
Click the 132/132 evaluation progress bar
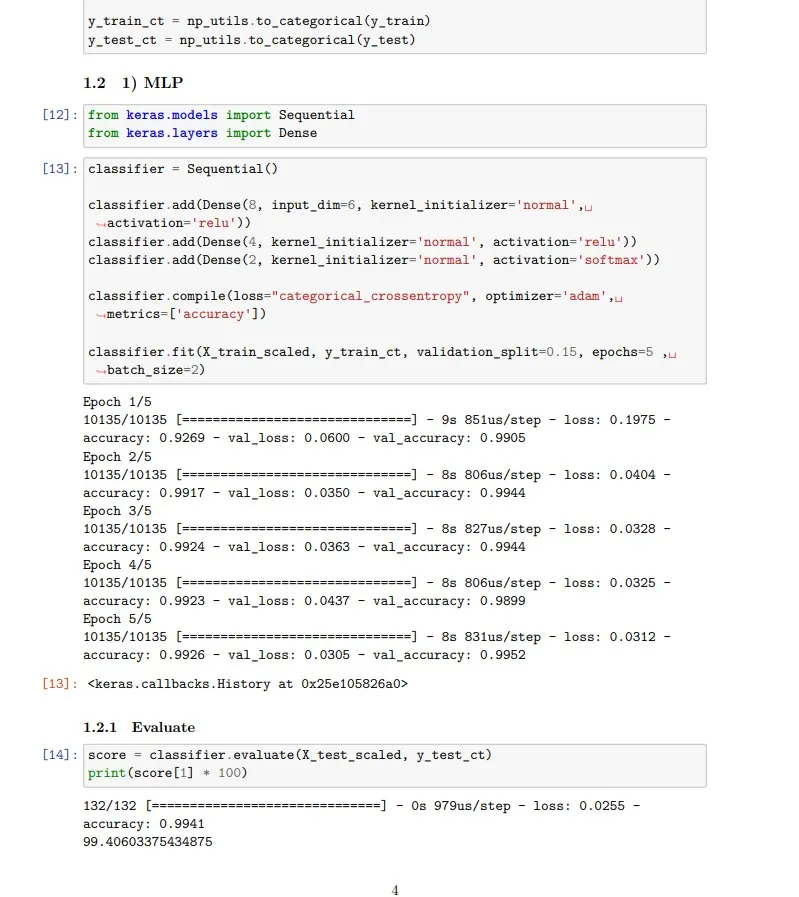pyautogui.click(x=265, y=805)
